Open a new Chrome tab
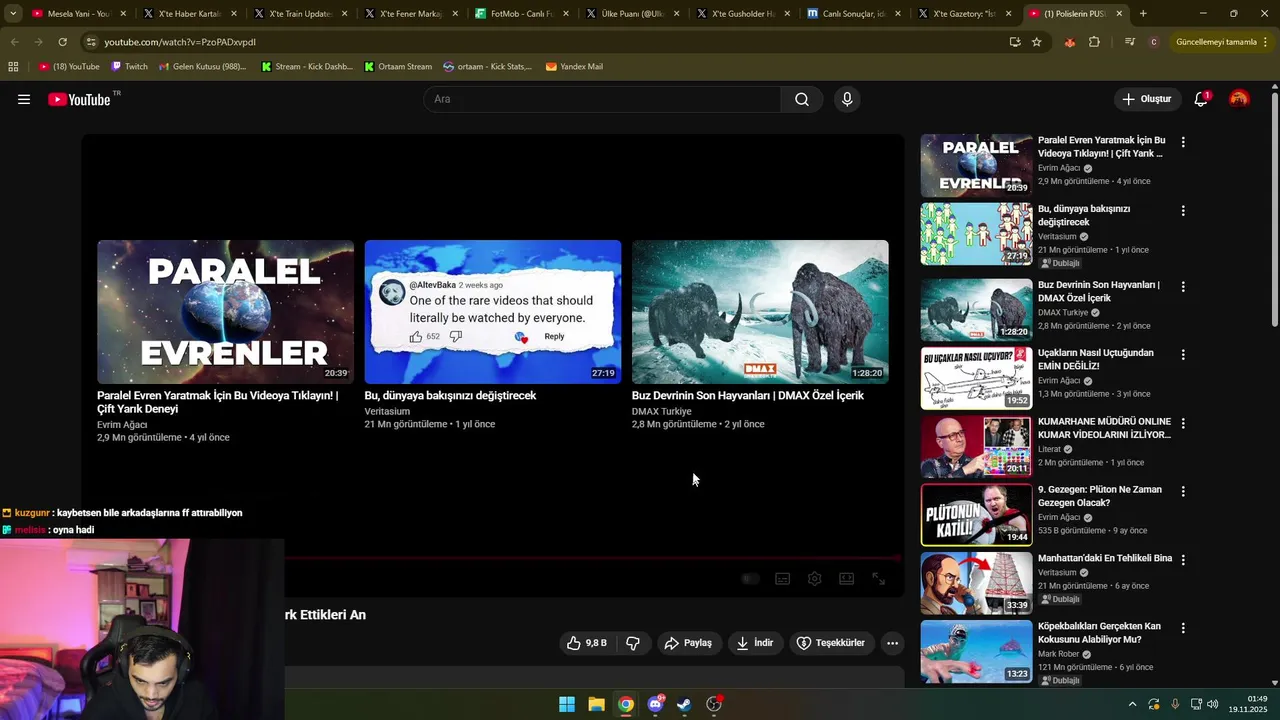This screenshot has width=1280, height=720. point(1143,14)
